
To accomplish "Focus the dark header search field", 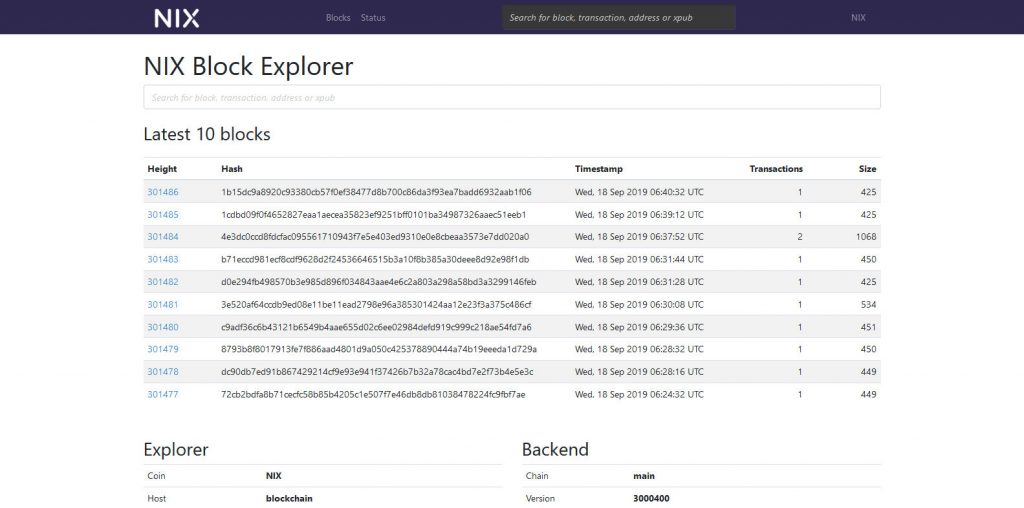I will tap(619, 18).
